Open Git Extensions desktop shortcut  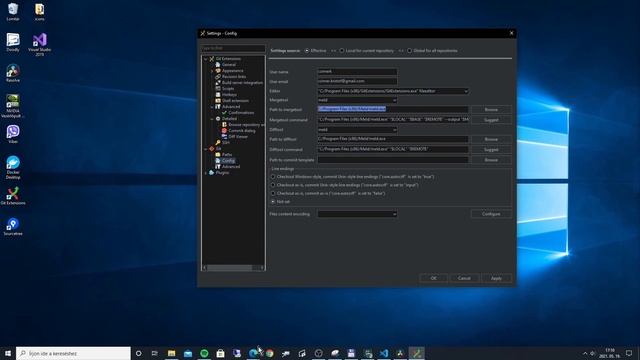tap(13, 196)
